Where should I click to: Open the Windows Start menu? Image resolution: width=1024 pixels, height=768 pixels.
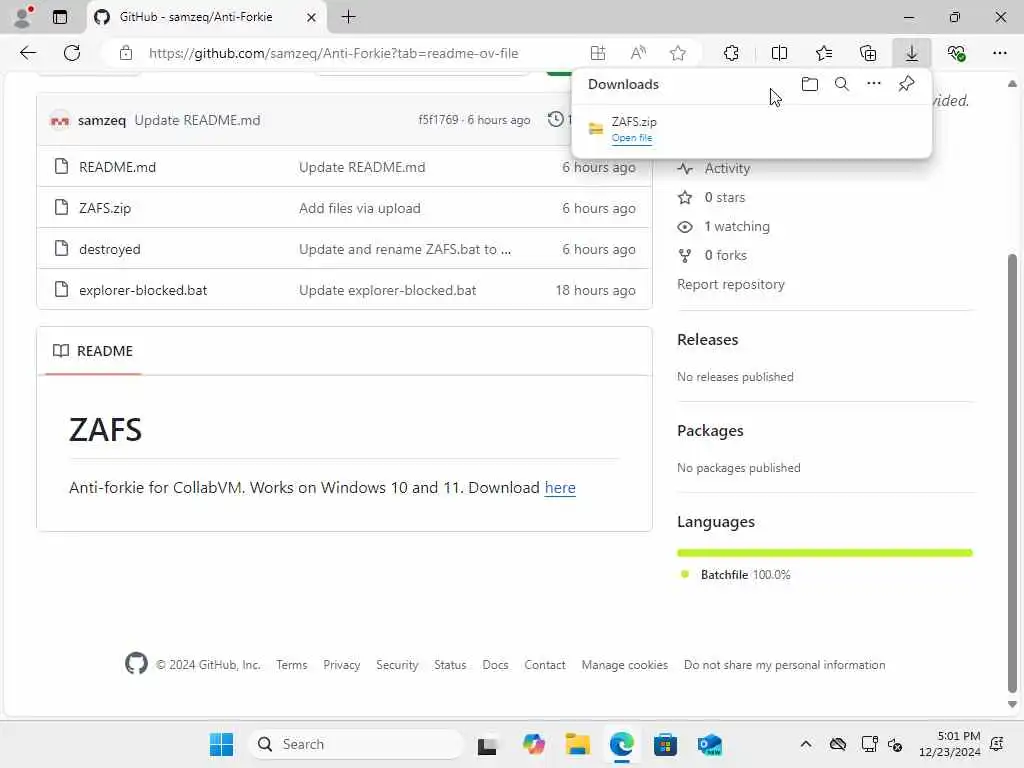coord(221,744)
